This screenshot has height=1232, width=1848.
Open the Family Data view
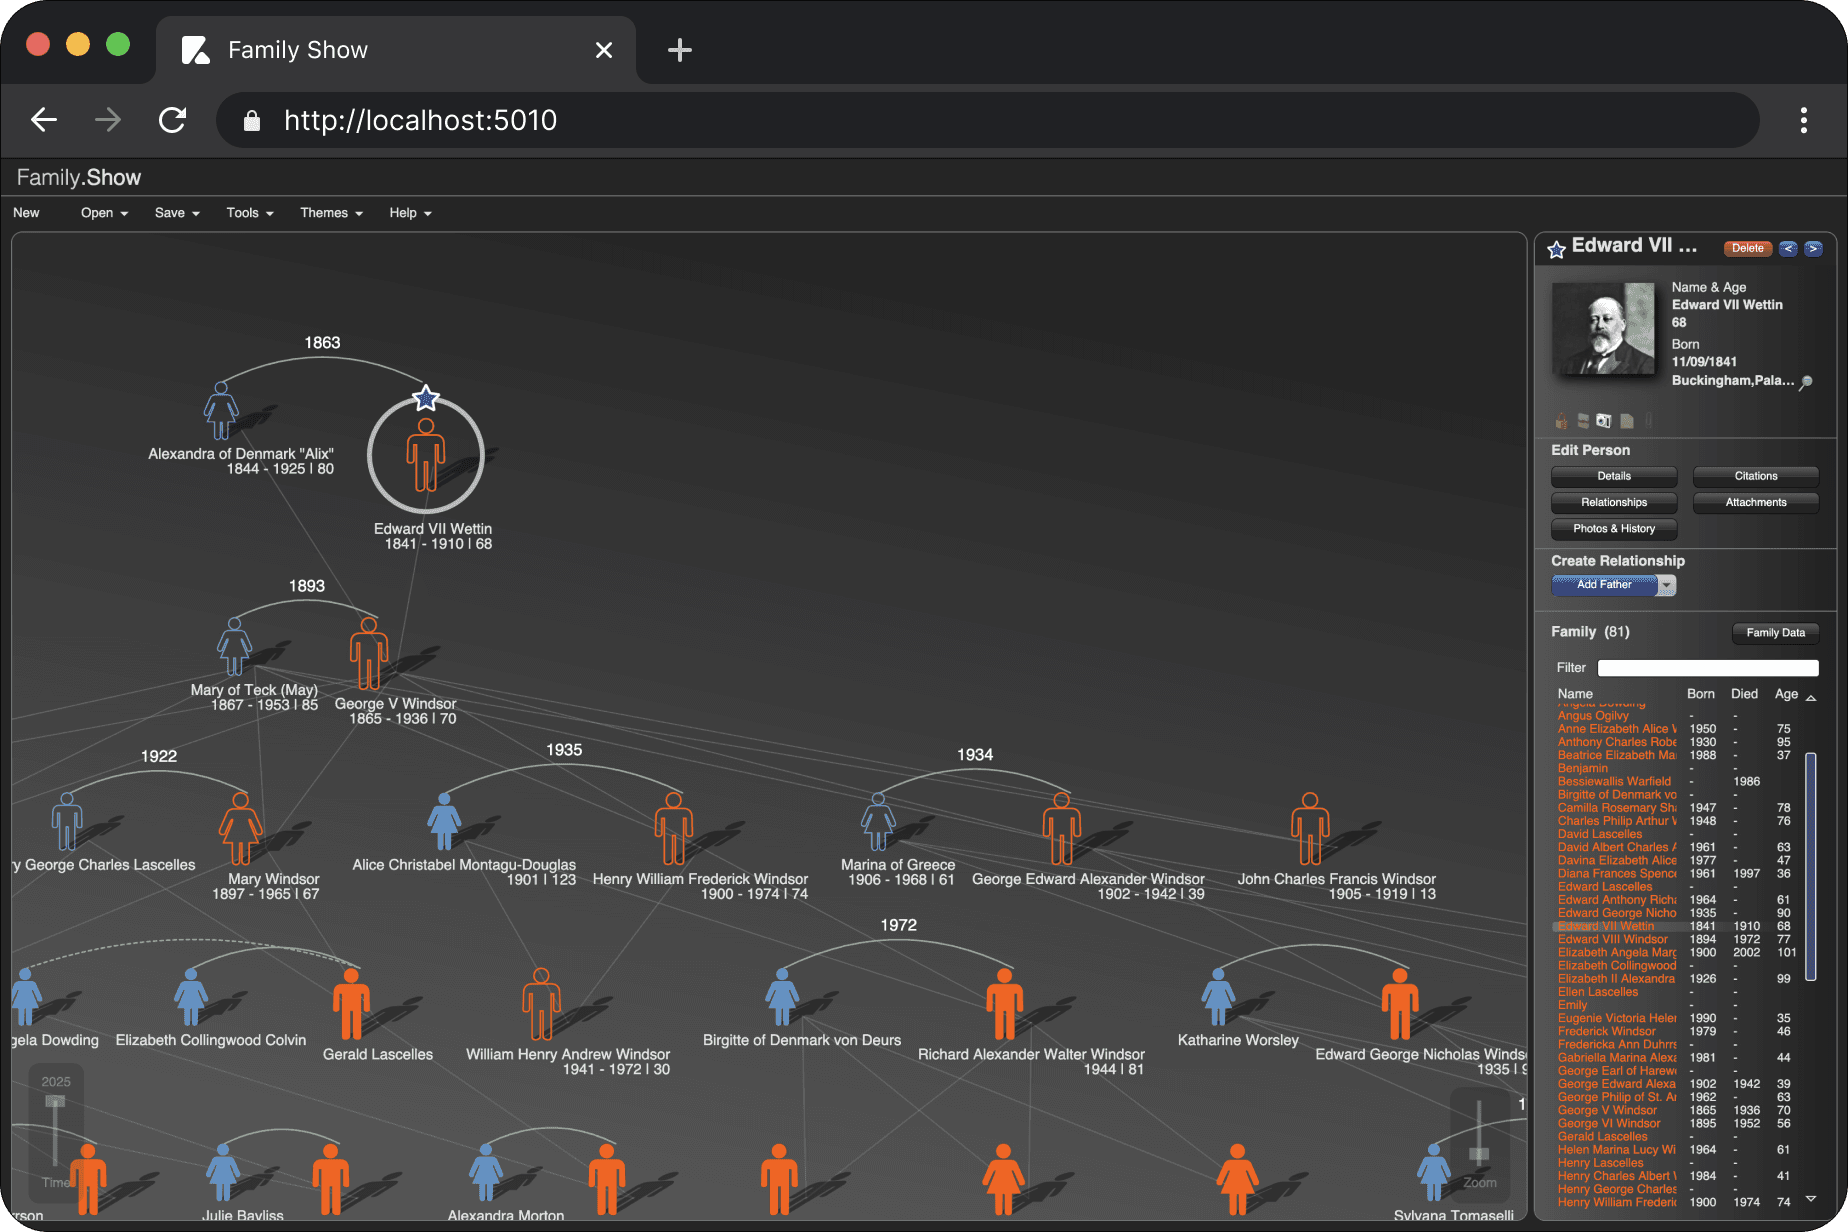click(1775, 632)
